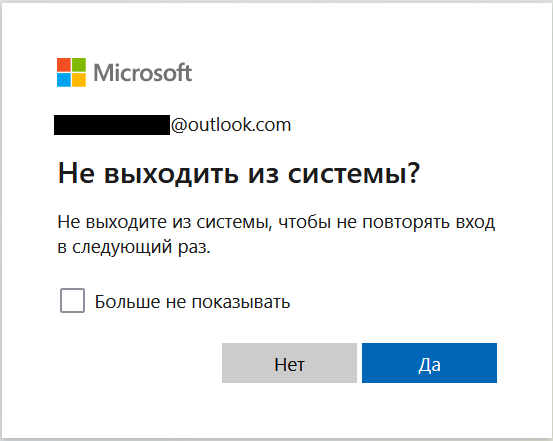The width and height of the screenshot is (553, 441).
Task: Check the "Больше не показывать" checkbox
Action: [72, 301]
